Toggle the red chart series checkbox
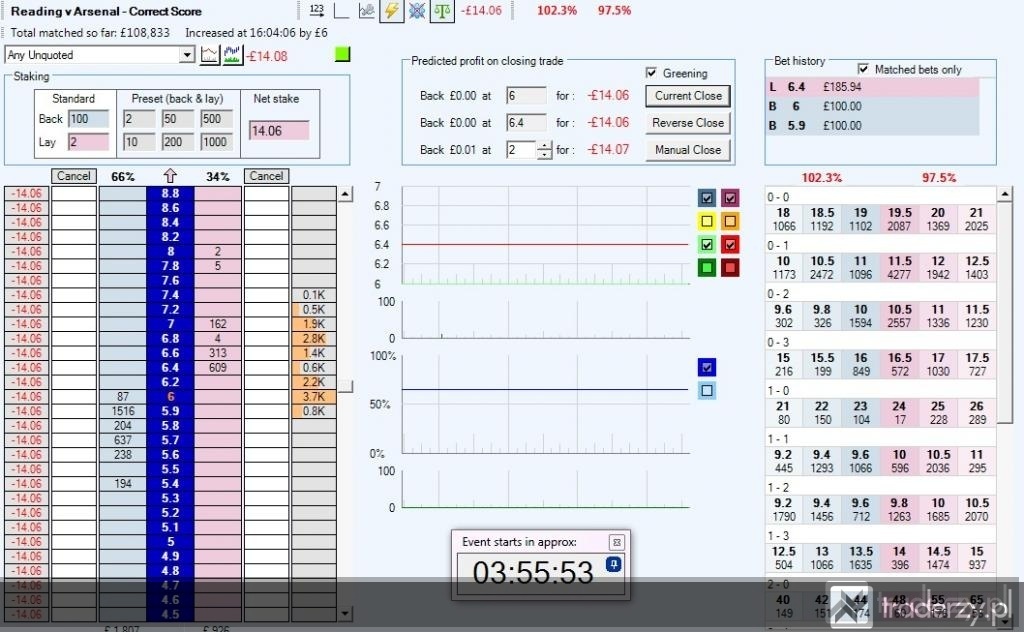Screen dimensions: 1024x632 (x=730, y=245)
